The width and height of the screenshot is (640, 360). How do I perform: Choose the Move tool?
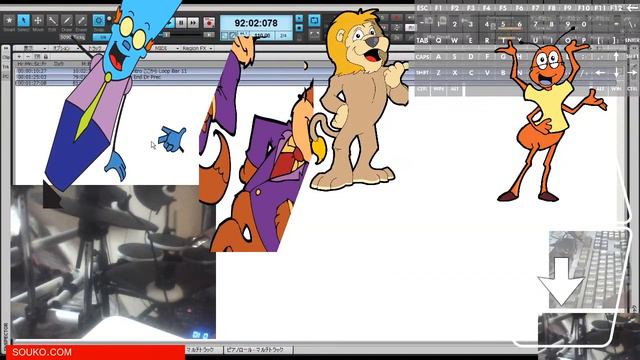38,20
